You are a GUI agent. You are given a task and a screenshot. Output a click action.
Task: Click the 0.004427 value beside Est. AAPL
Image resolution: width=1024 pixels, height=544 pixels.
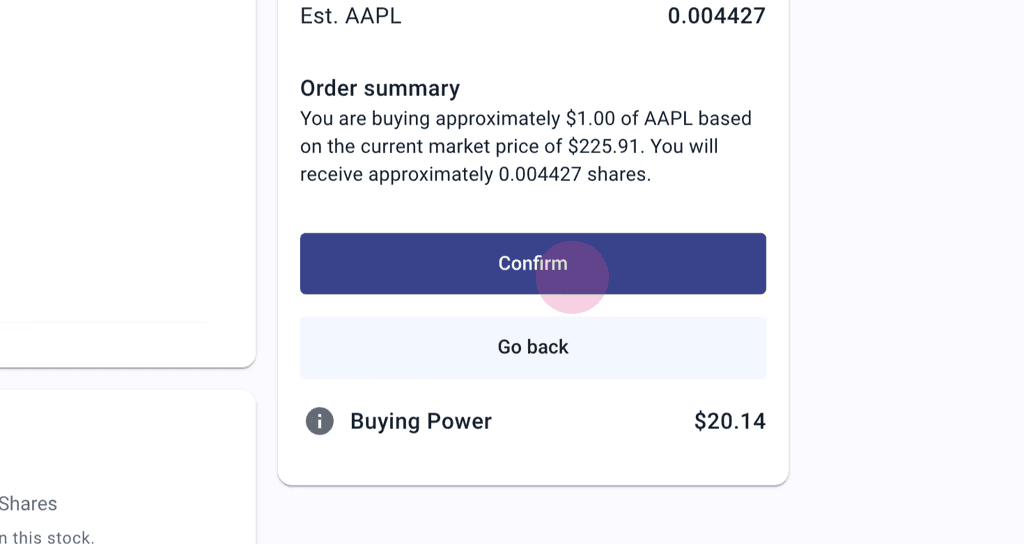pos(716,16)
